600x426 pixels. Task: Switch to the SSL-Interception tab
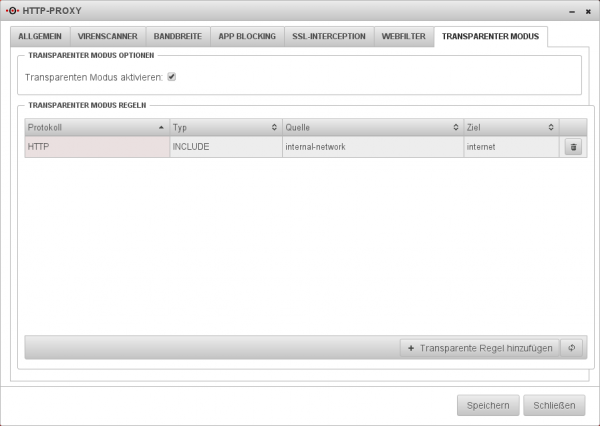(x=328, y=36)
